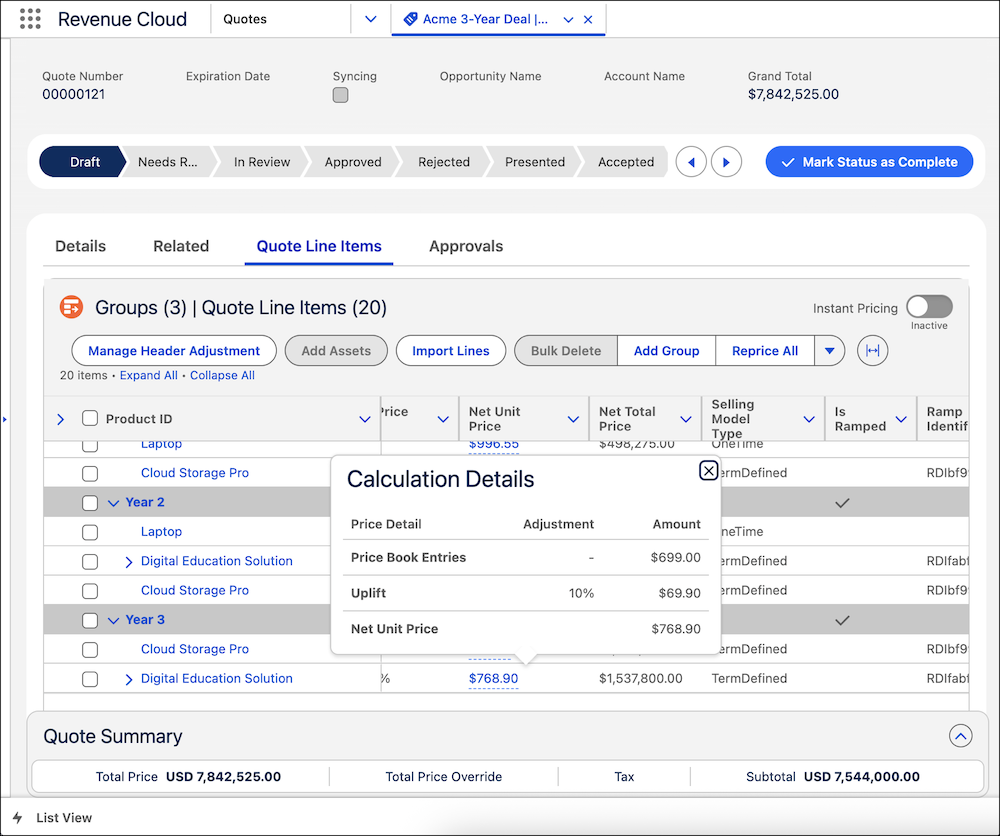Collapse the Year 3 group

[114, 620]
